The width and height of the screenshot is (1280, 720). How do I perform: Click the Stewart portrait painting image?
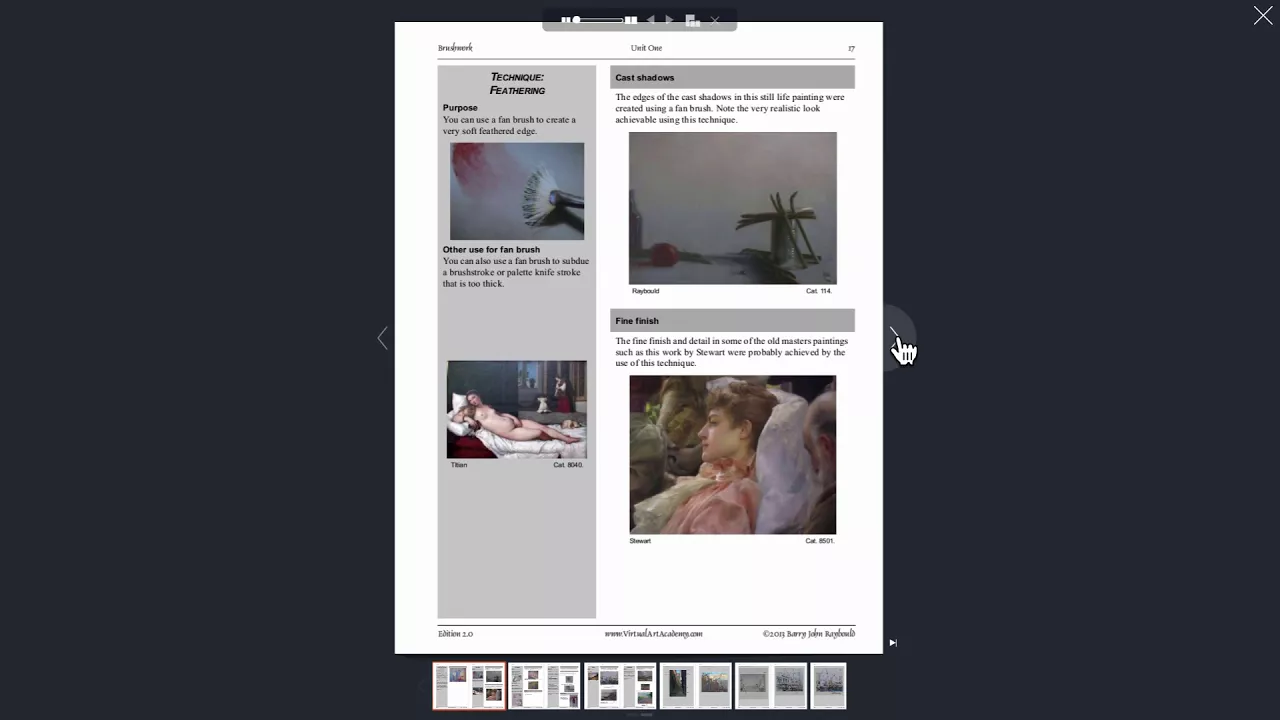coord(733,455)
